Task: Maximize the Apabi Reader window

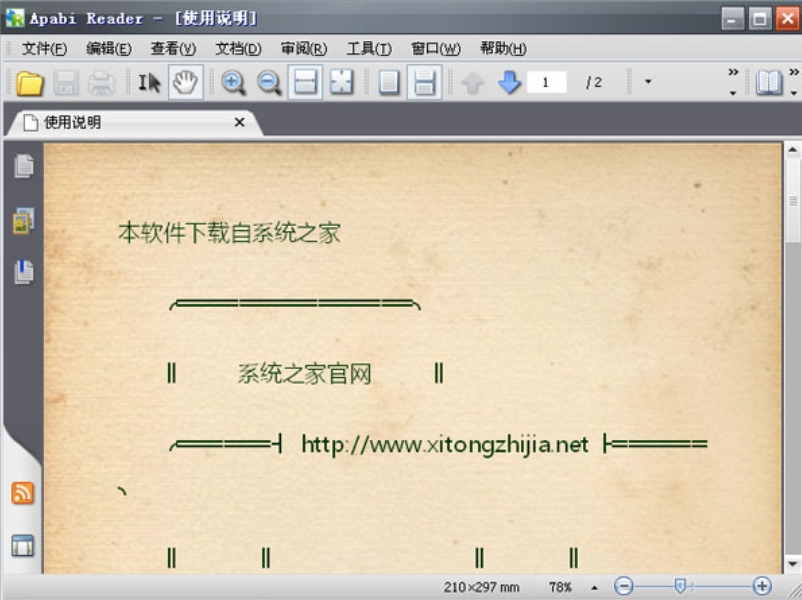Action: click(x=760, y=19)
